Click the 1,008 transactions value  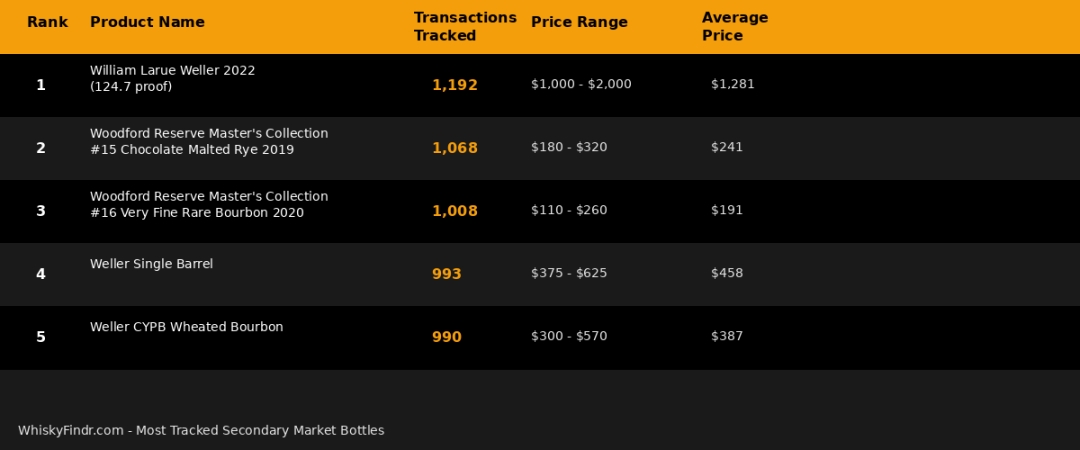click(x=454, y=211)
